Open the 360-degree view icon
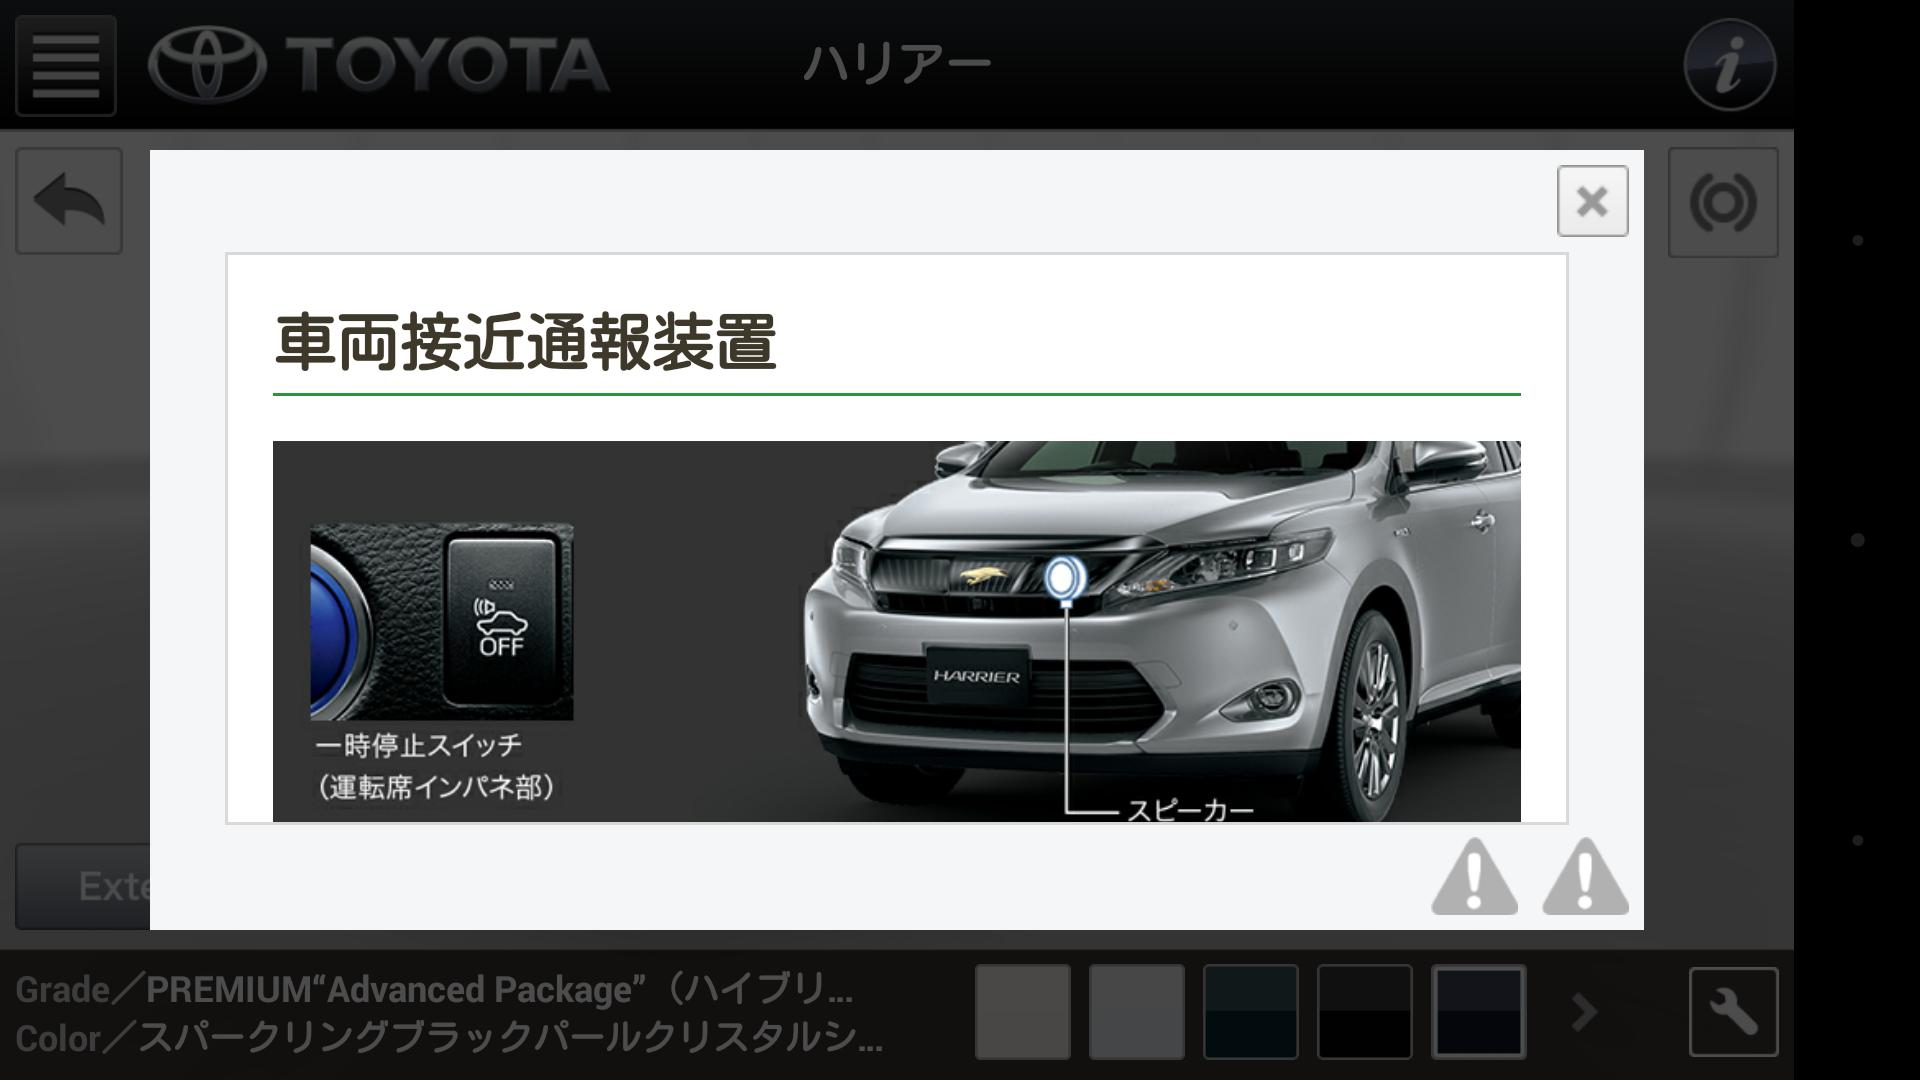1920x1080 pixels. point(1722,203)
